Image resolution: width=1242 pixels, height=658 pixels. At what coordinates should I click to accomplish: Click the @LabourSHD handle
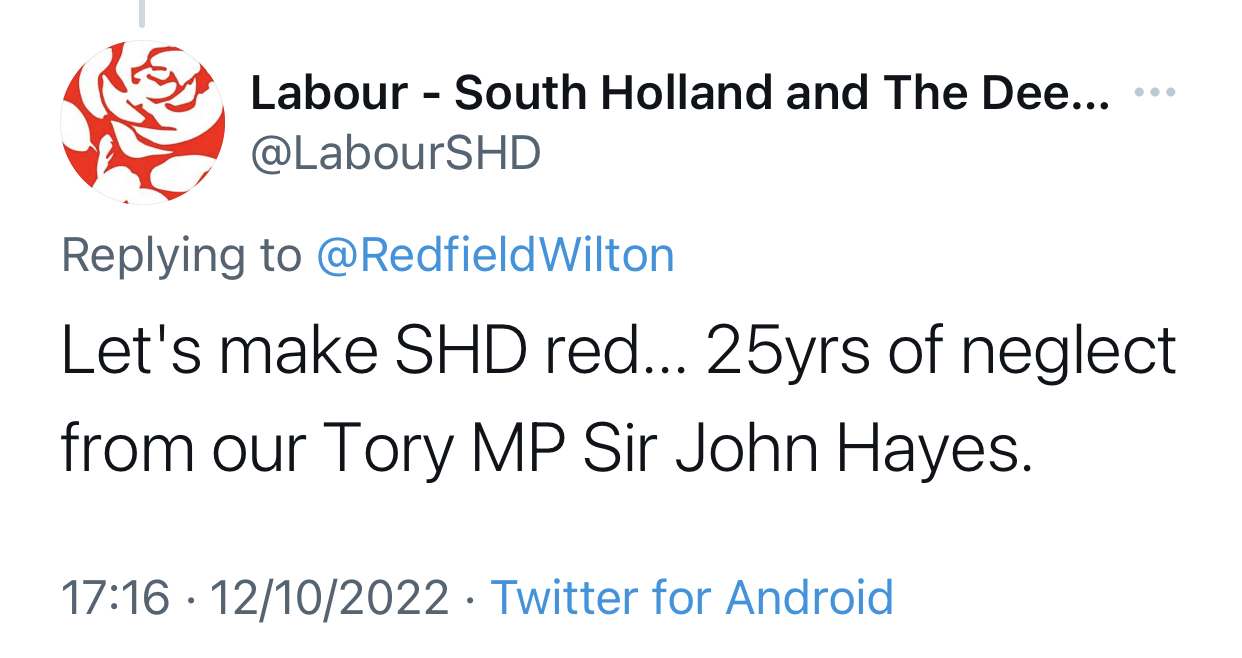[396, 155]
